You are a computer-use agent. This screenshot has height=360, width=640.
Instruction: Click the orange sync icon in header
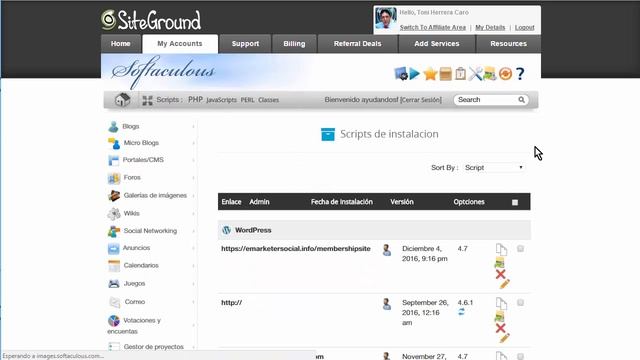point(505,74)
